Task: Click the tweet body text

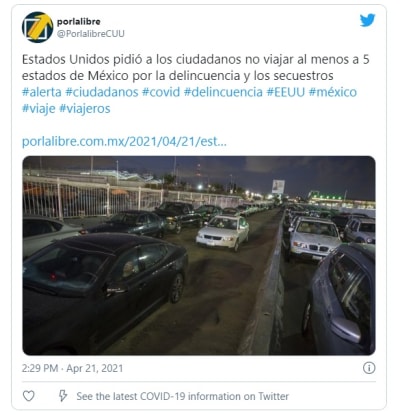Action: (196, 67)
